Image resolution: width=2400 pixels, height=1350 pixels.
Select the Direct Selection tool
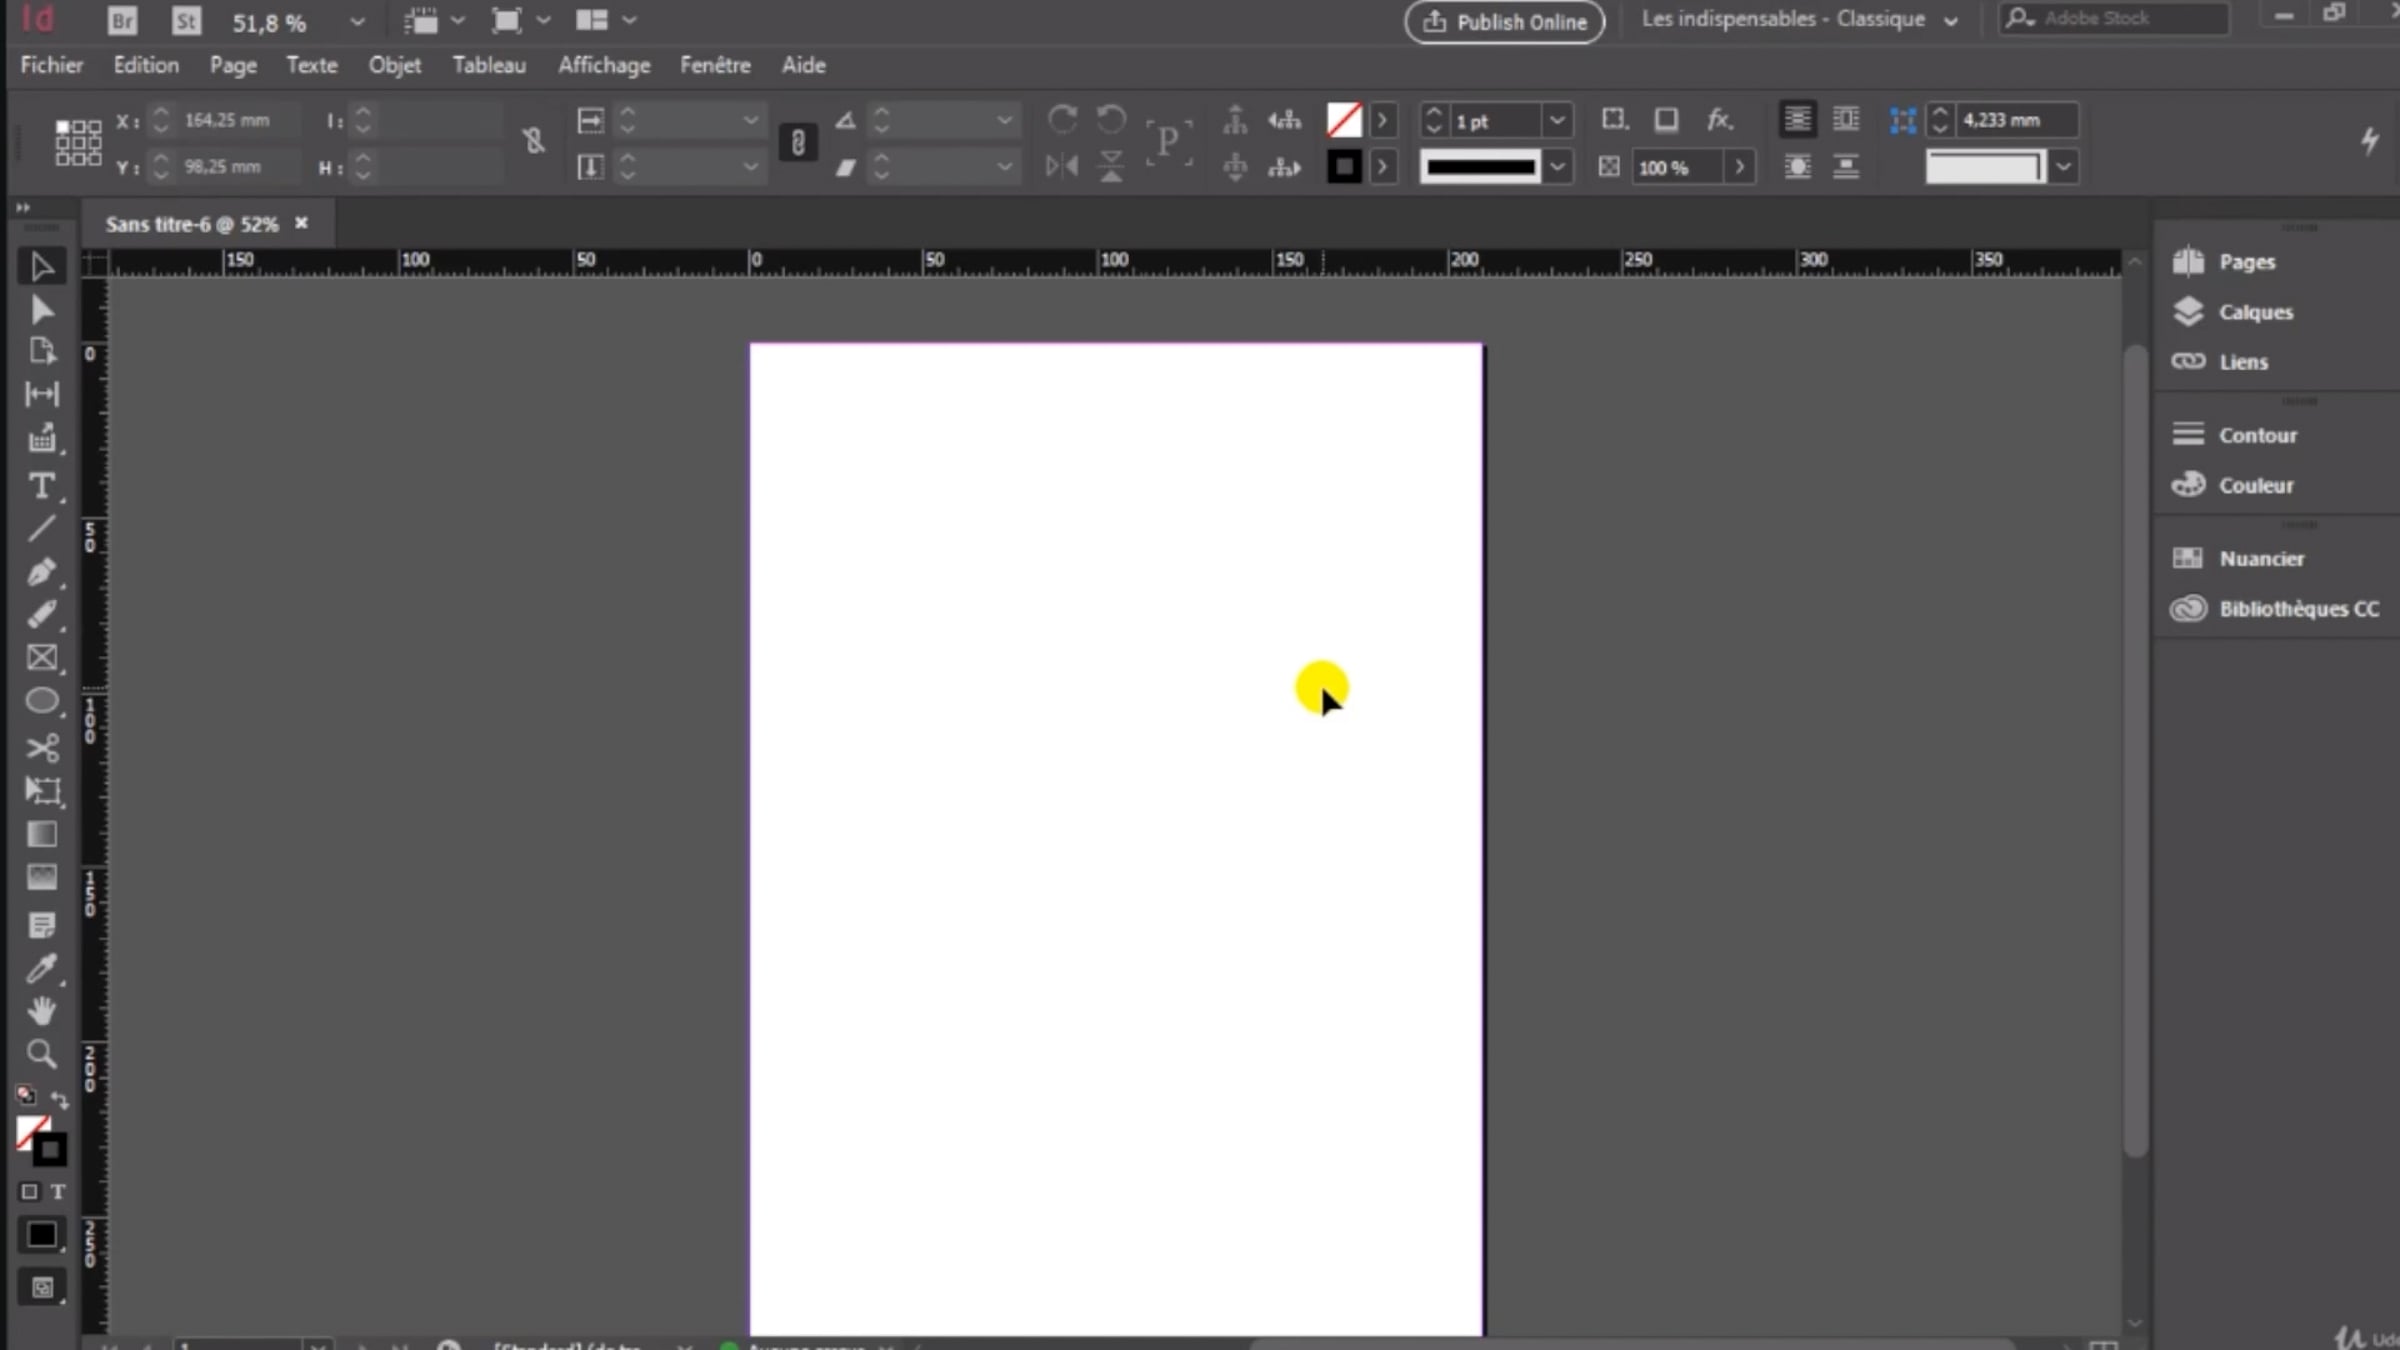[41, 310]
